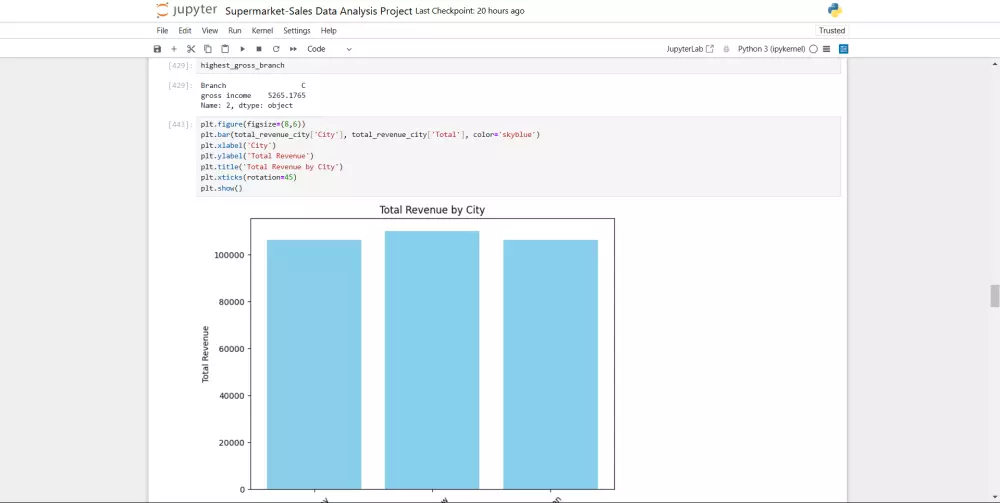Click the scrollbar down arrow

994,497
